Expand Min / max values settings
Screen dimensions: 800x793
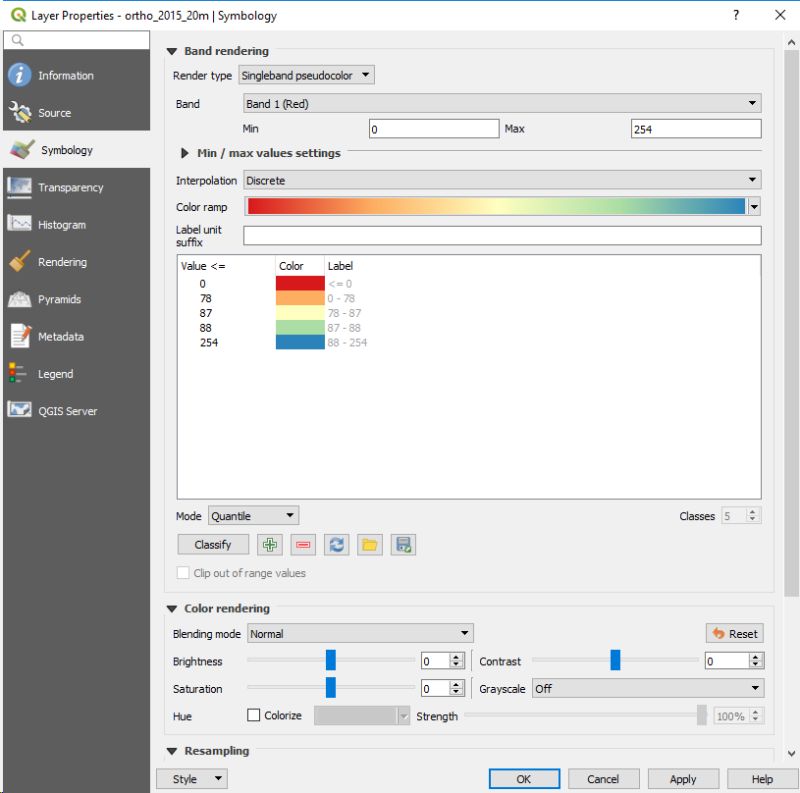click(185, 154)
